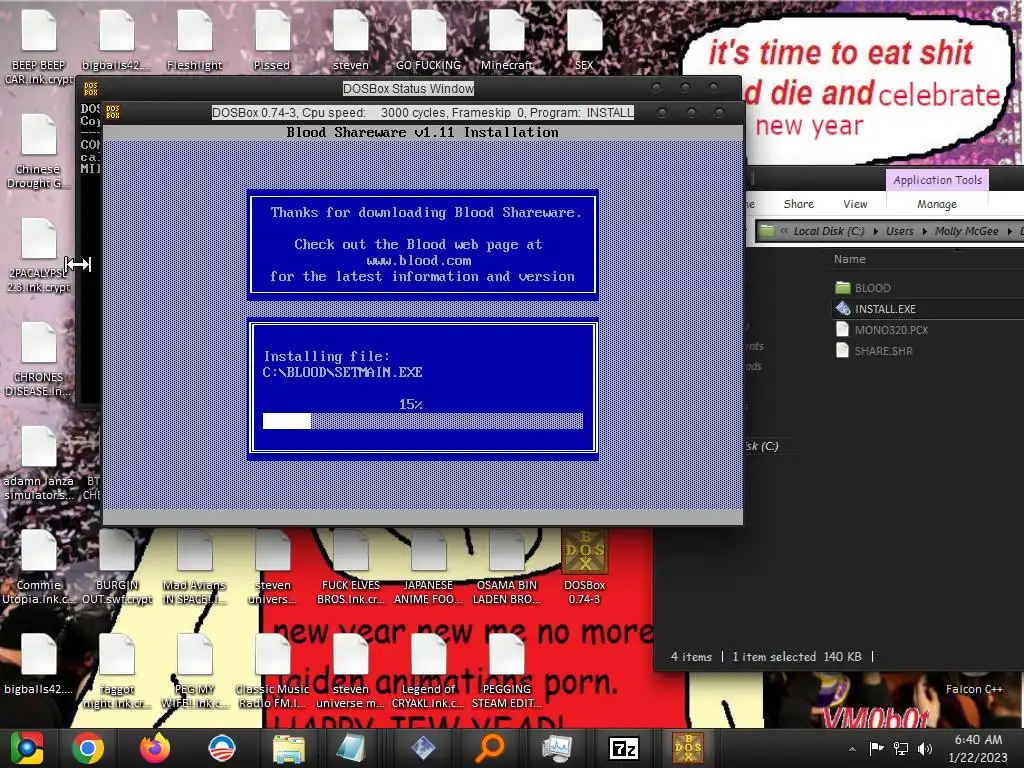This screenshot has width=1024, height=768.
Task: Click the Blood Shareware v1.11 Installation header
Action: tap(423, 132)
